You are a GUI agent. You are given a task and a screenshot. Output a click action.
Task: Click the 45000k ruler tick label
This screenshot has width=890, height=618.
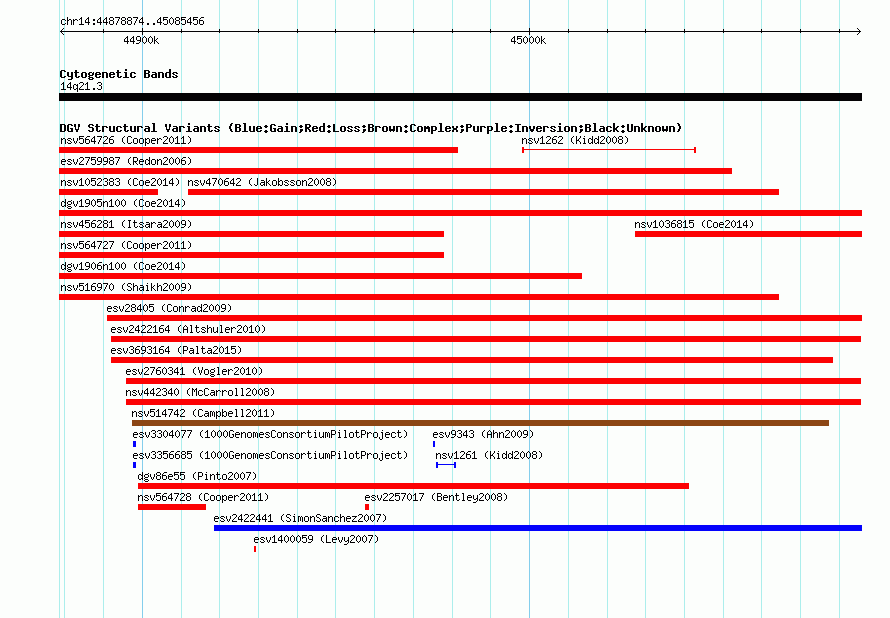pos(528,40)
